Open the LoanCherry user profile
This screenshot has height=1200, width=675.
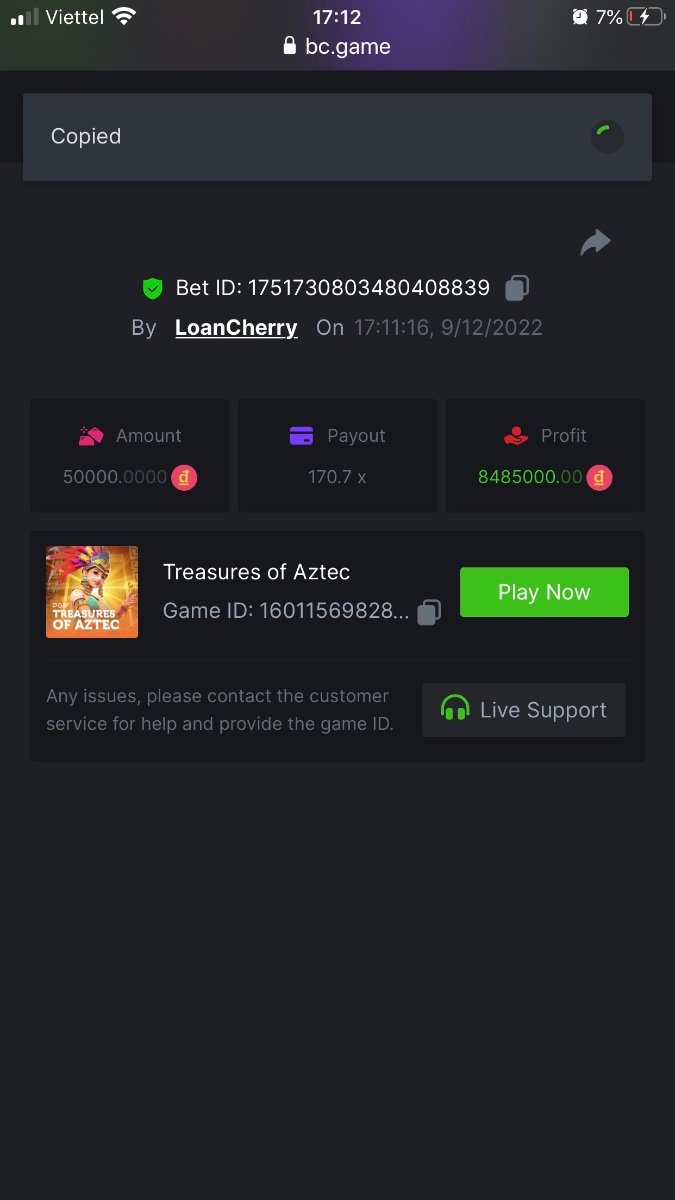pyautogui.click(x=236, y=328)
